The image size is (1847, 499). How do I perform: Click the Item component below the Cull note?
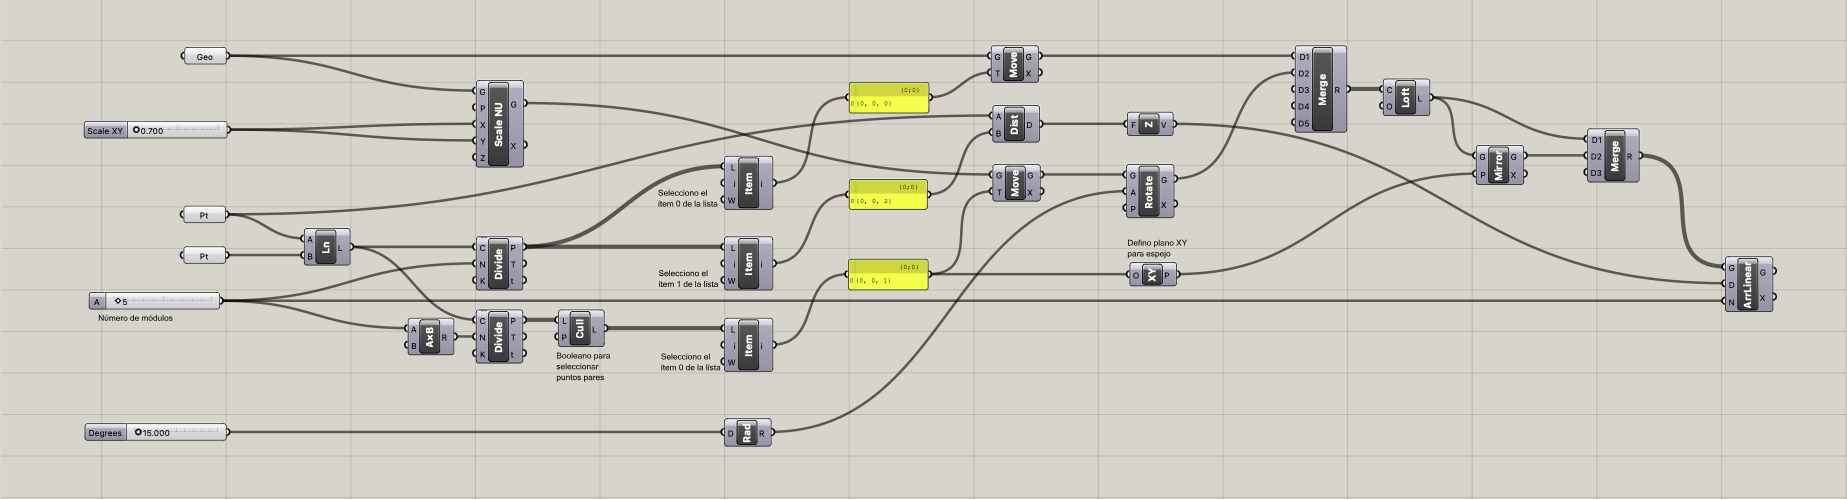749,345
